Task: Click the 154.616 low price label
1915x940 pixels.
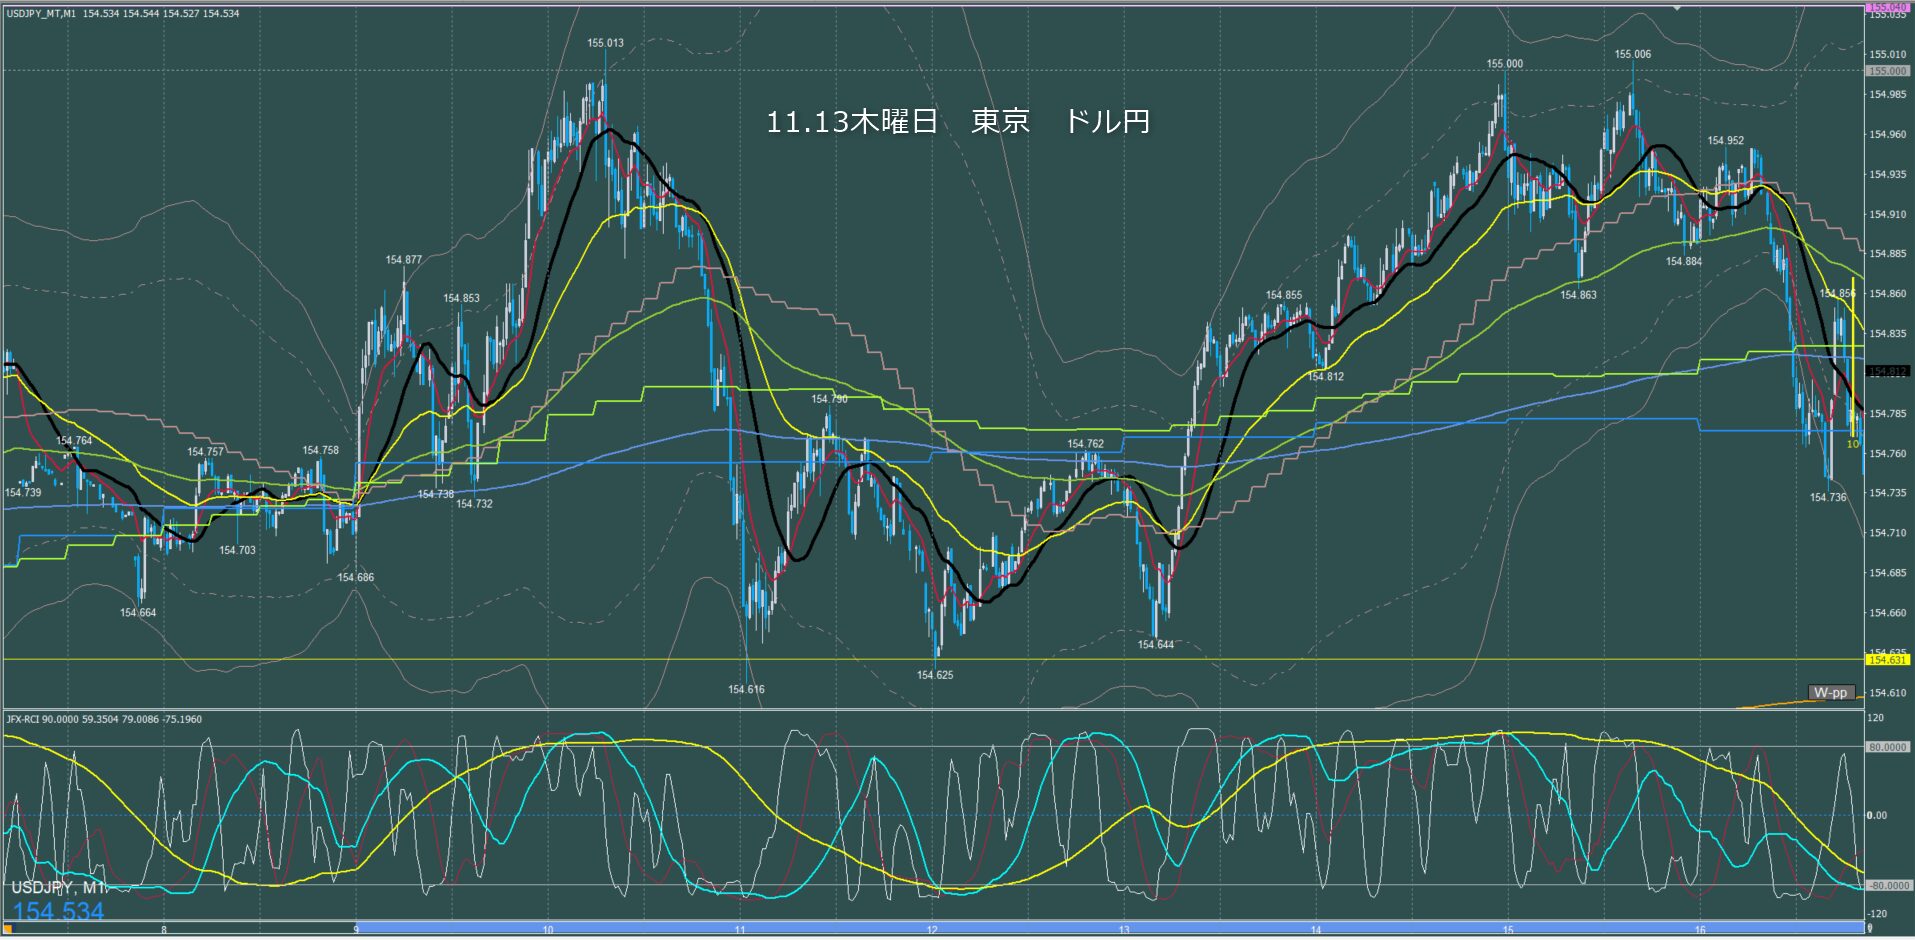Action: point(746,689)
